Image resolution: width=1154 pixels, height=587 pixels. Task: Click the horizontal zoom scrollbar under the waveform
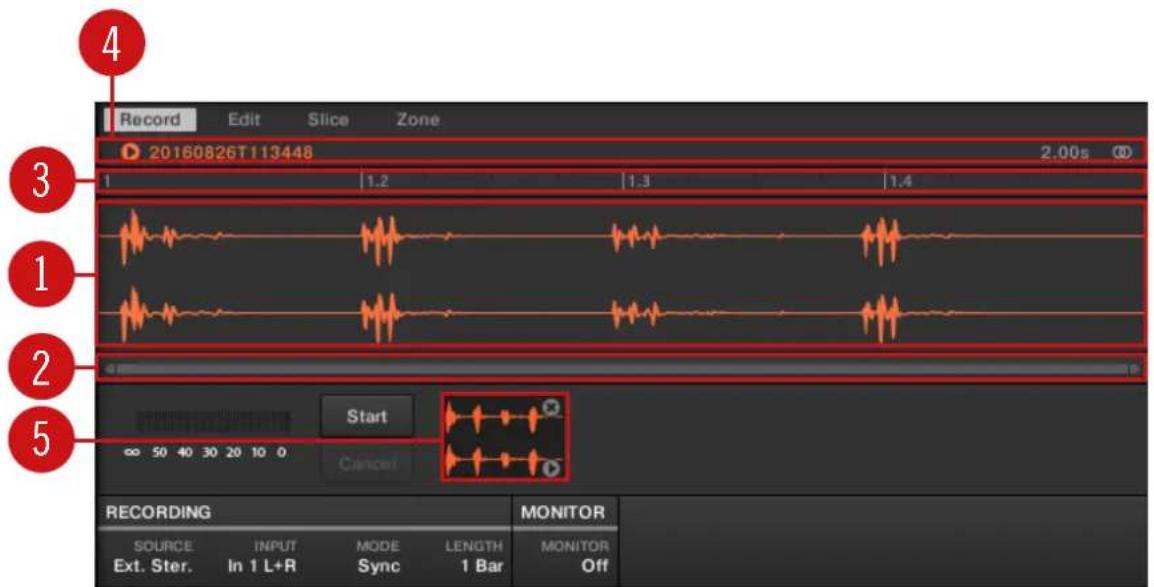[622, 369]
